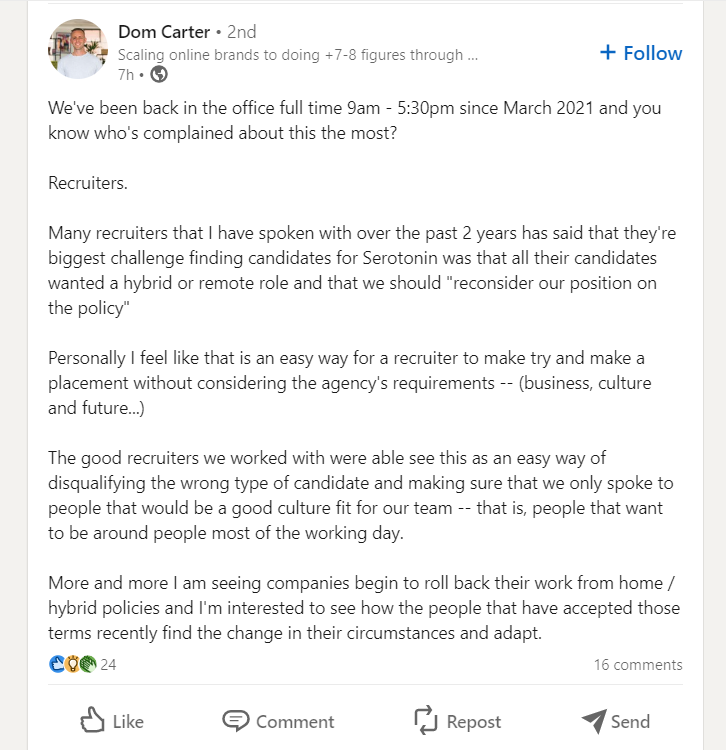Click the paragraph starting 'More and more'
This screenshot has height=750, width=726.
point(364,608)
